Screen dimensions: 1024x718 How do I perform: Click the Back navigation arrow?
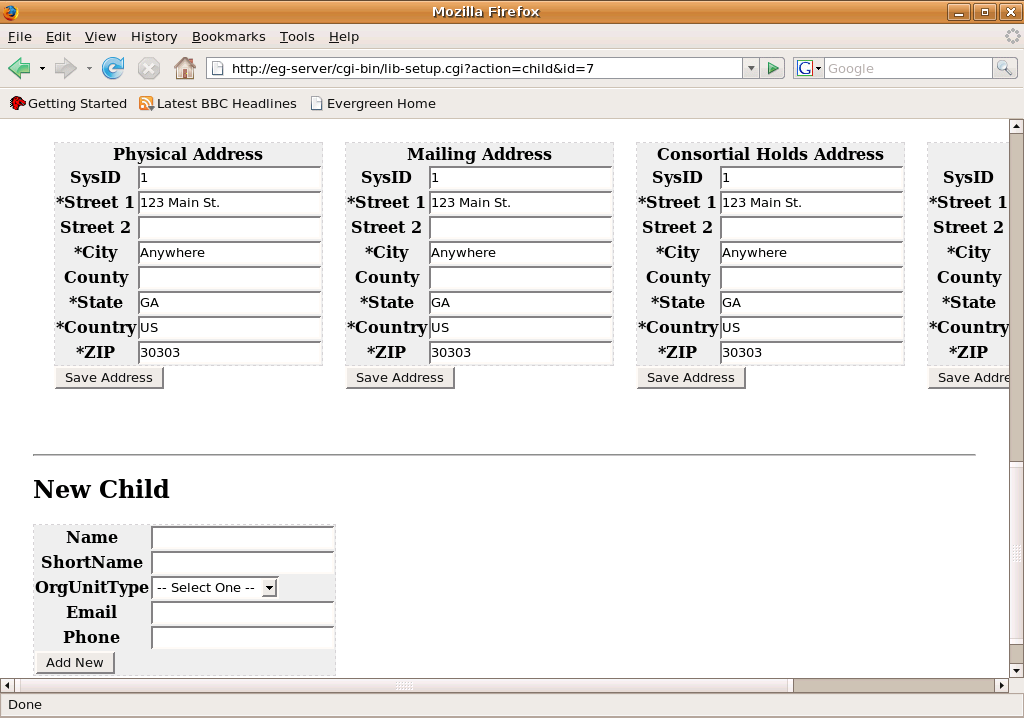(19, 68)
